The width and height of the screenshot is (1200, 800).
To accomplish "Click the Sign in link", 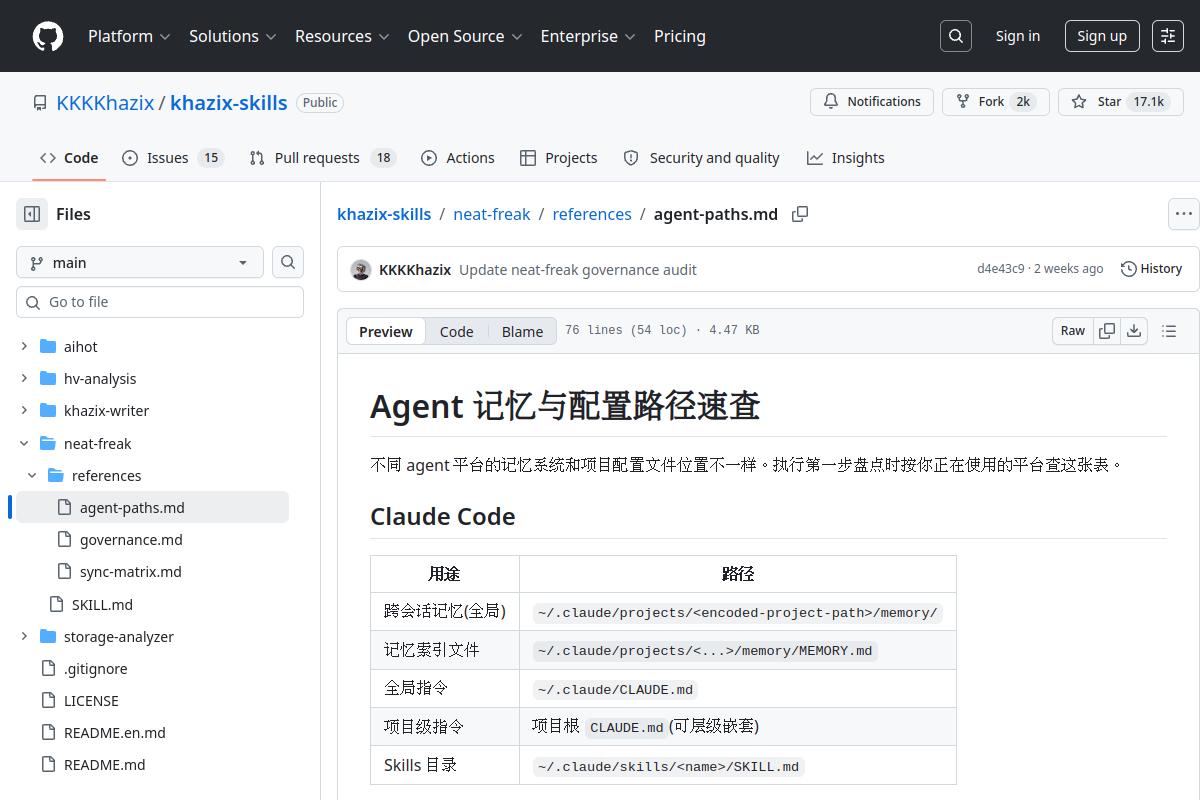I will pyautogui.click(x=1018, y=36).
